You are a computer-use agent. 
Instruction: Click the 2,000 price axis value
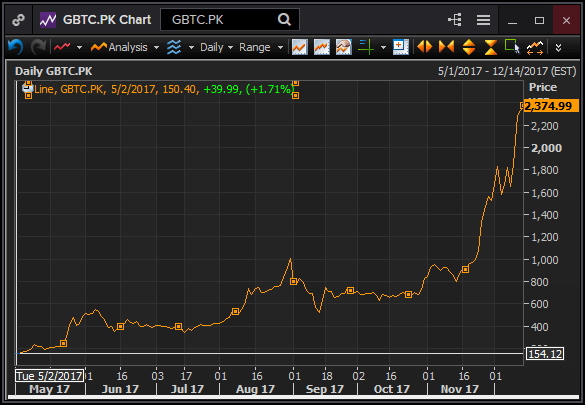point(547,148)
